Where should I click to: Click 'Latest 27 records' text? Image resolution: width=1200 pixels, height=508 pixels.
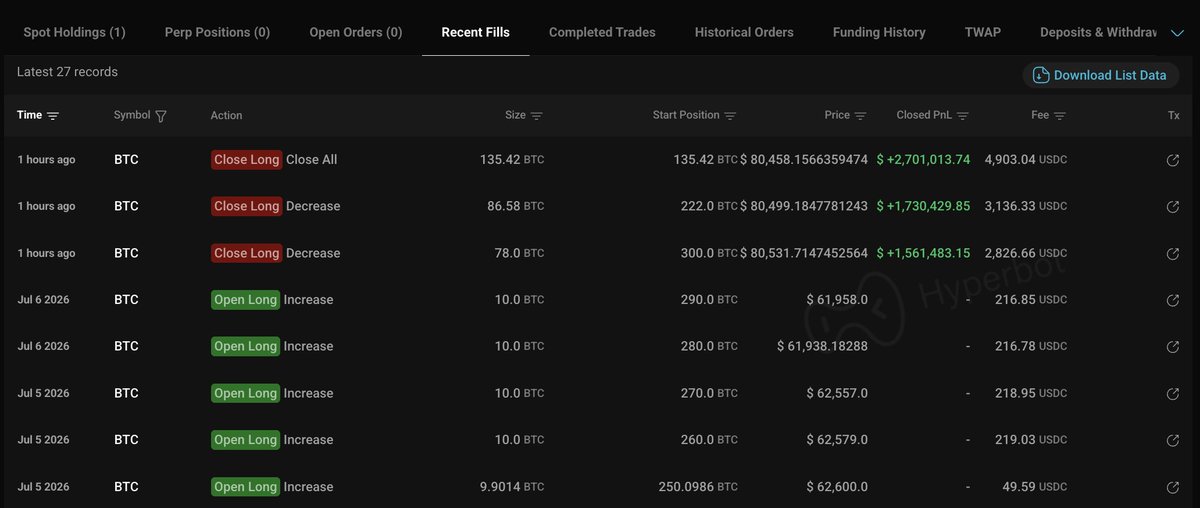point(67,72)
